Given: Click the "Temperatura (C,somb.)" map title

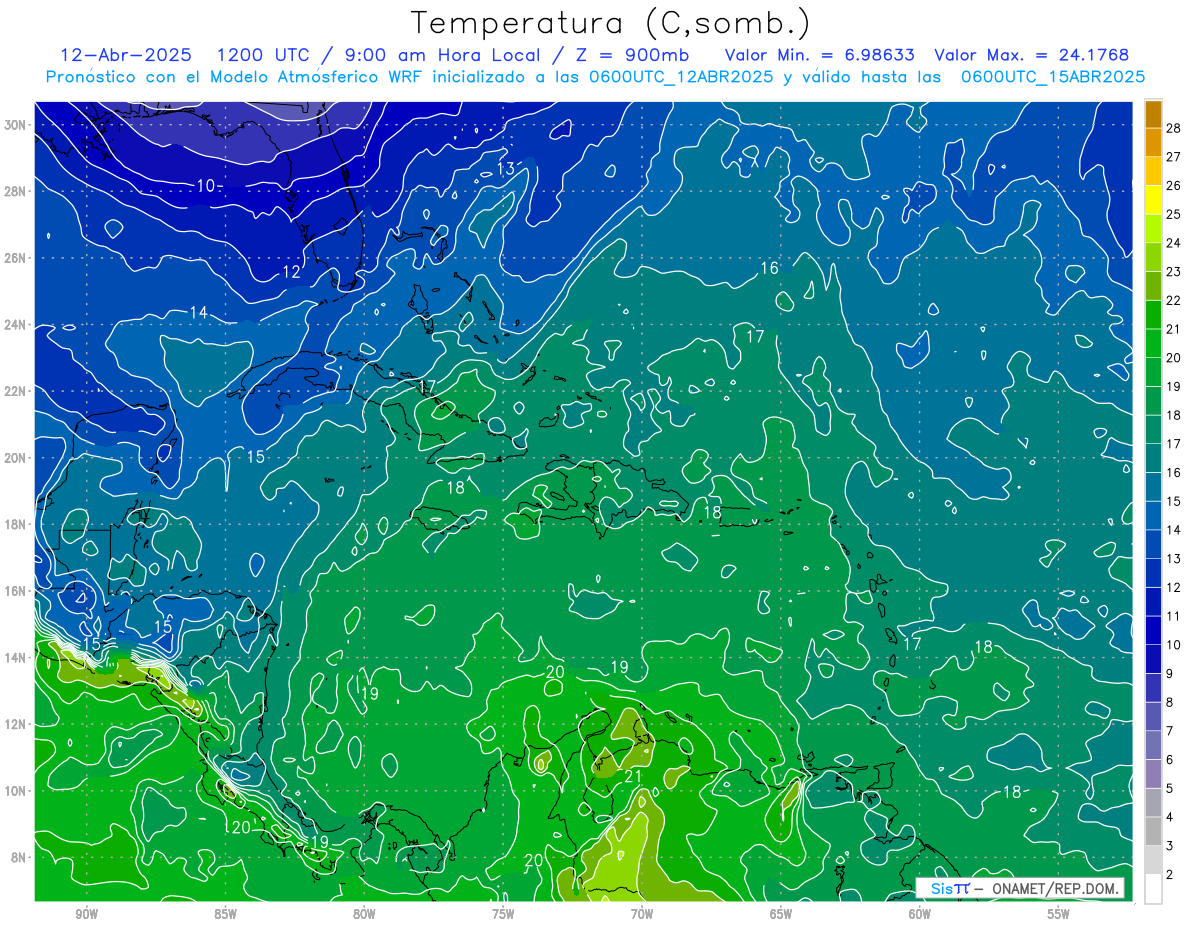Looking at the screenshot, I should (611, 23).
